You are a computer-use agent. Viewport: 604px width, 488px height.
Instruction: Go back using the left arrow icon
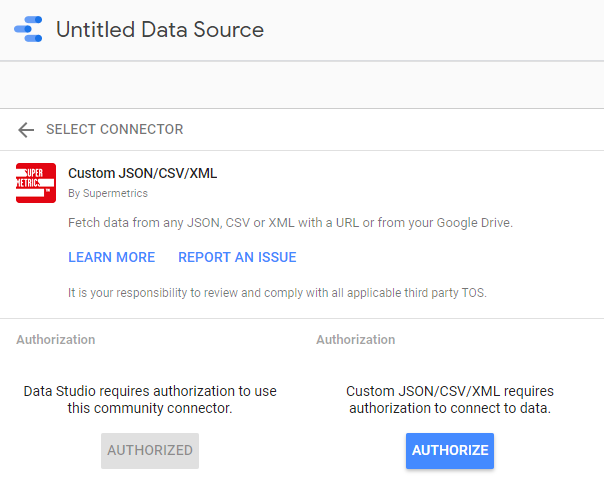(26, 130)
